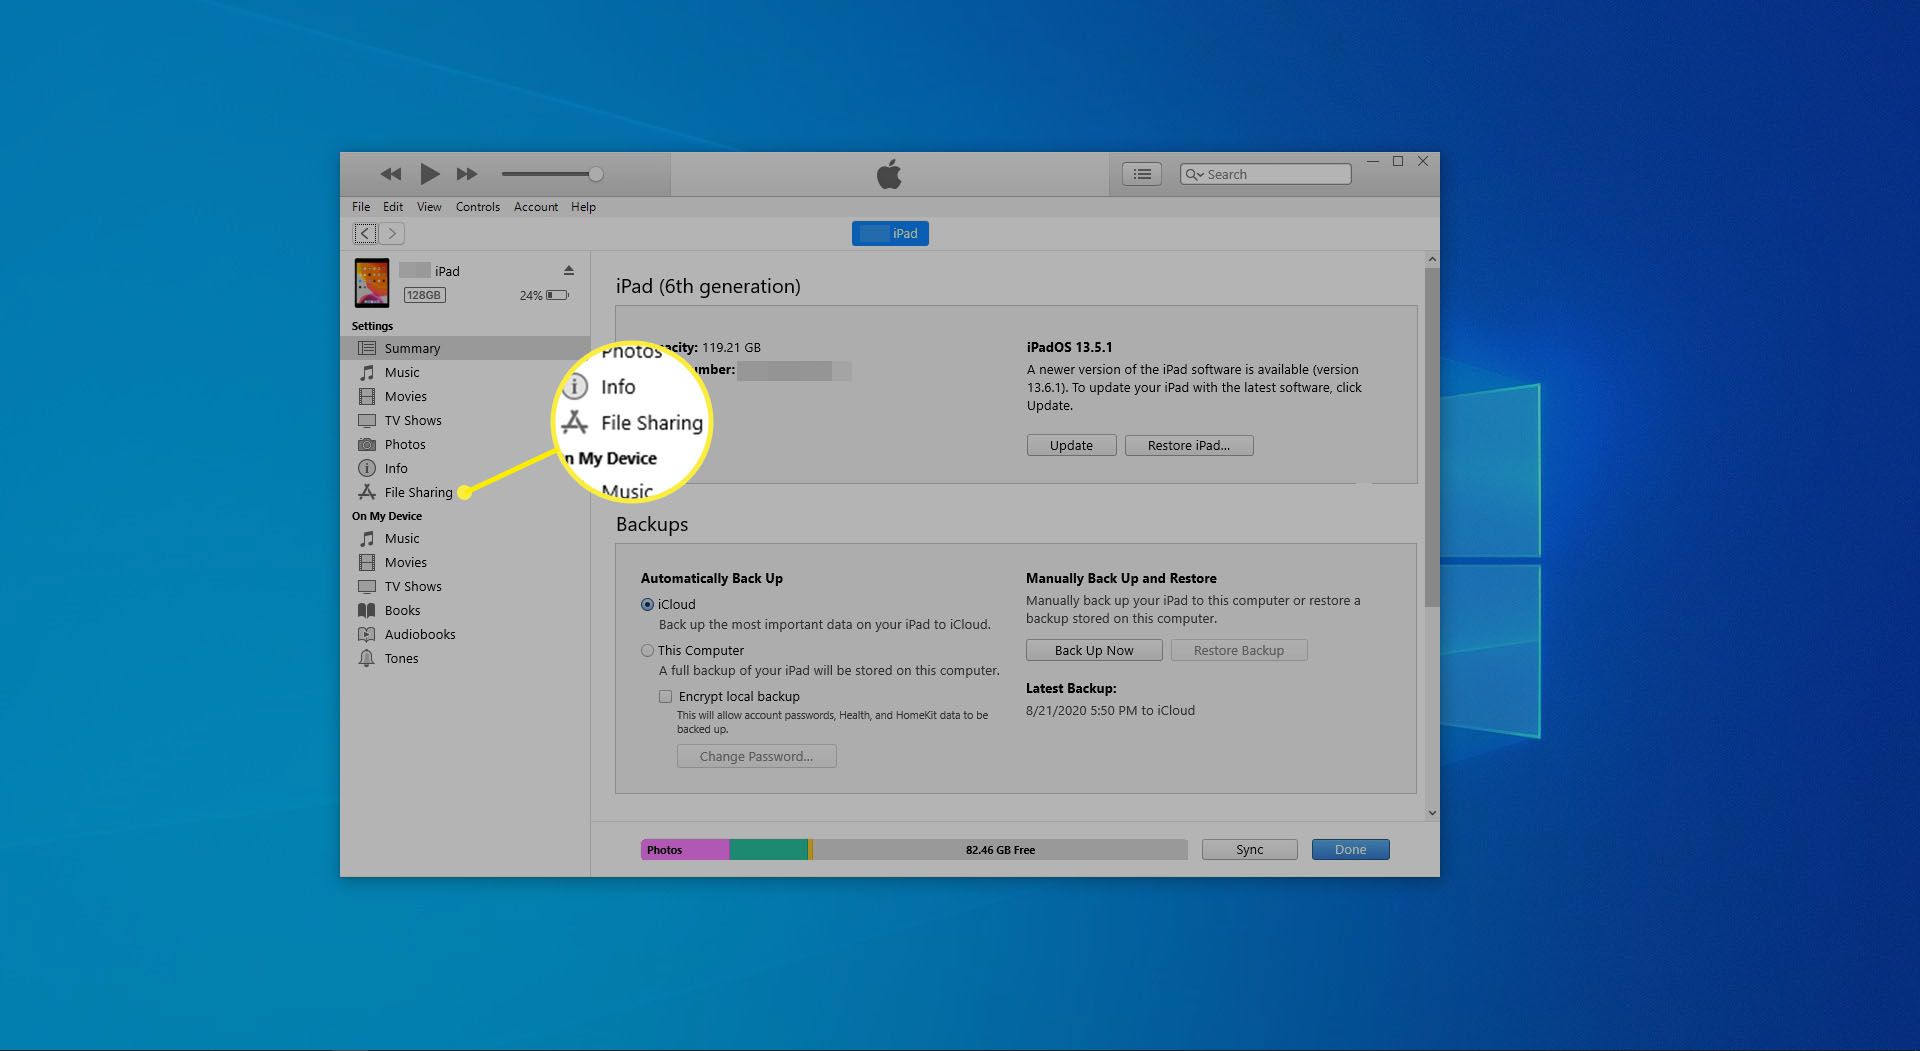Click the File Sharing app icon

click(367, 492)
